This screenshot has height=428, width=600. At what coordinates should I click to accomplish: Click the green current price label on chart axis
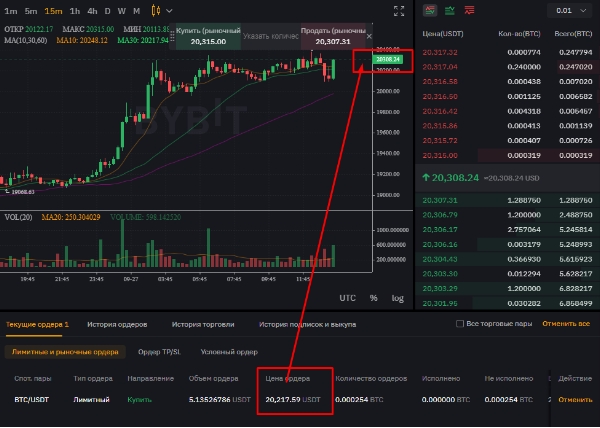388,60
